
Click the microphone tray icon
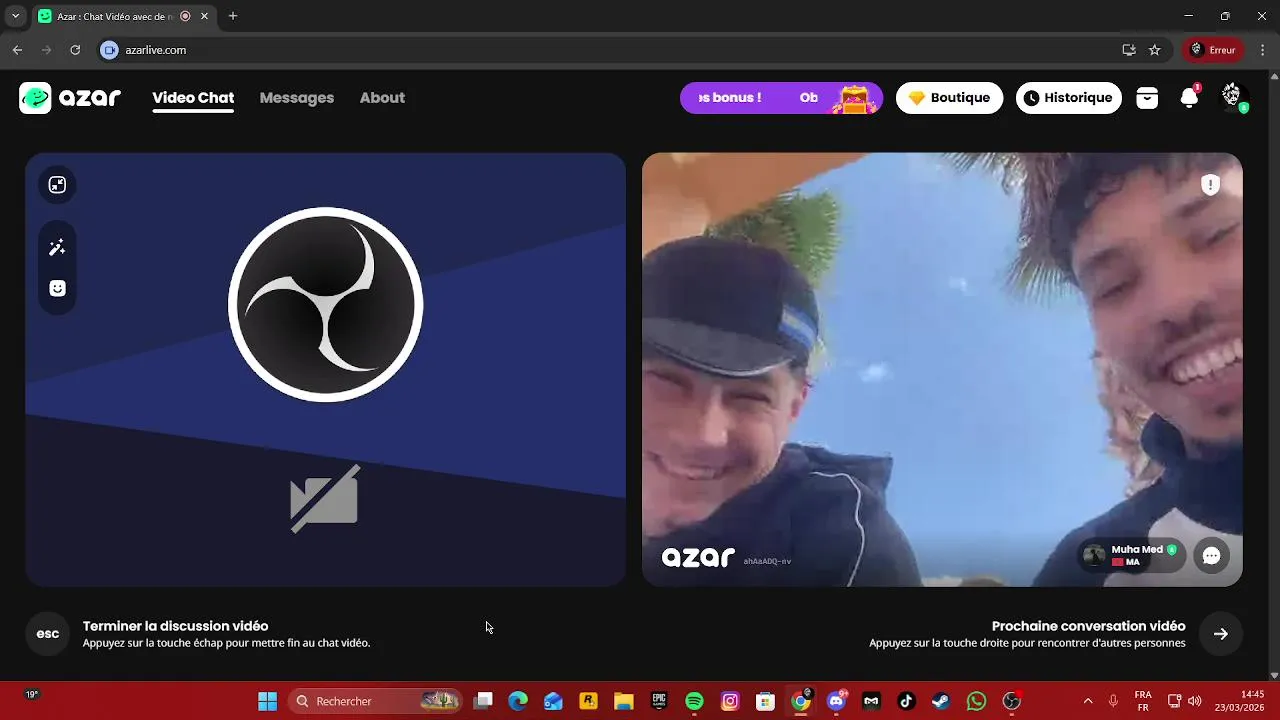[x=1113, y=701]
